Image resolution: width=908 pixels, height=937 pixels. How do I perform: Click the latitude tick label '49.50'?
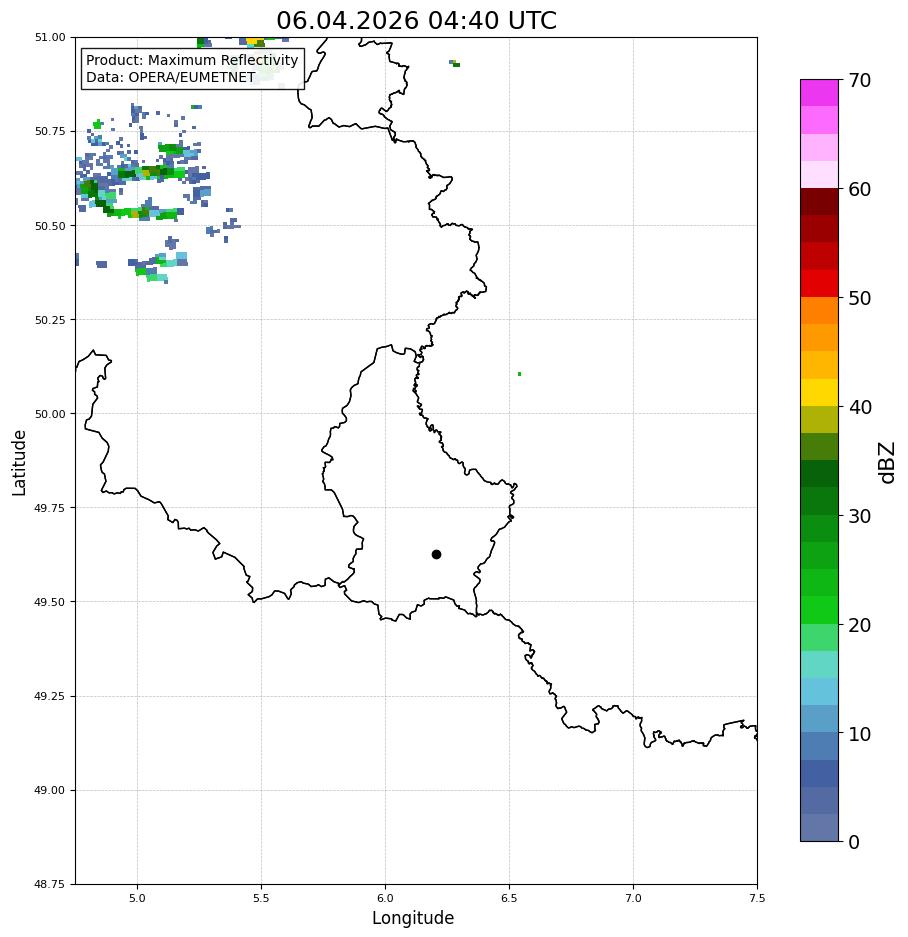point(50,602)
